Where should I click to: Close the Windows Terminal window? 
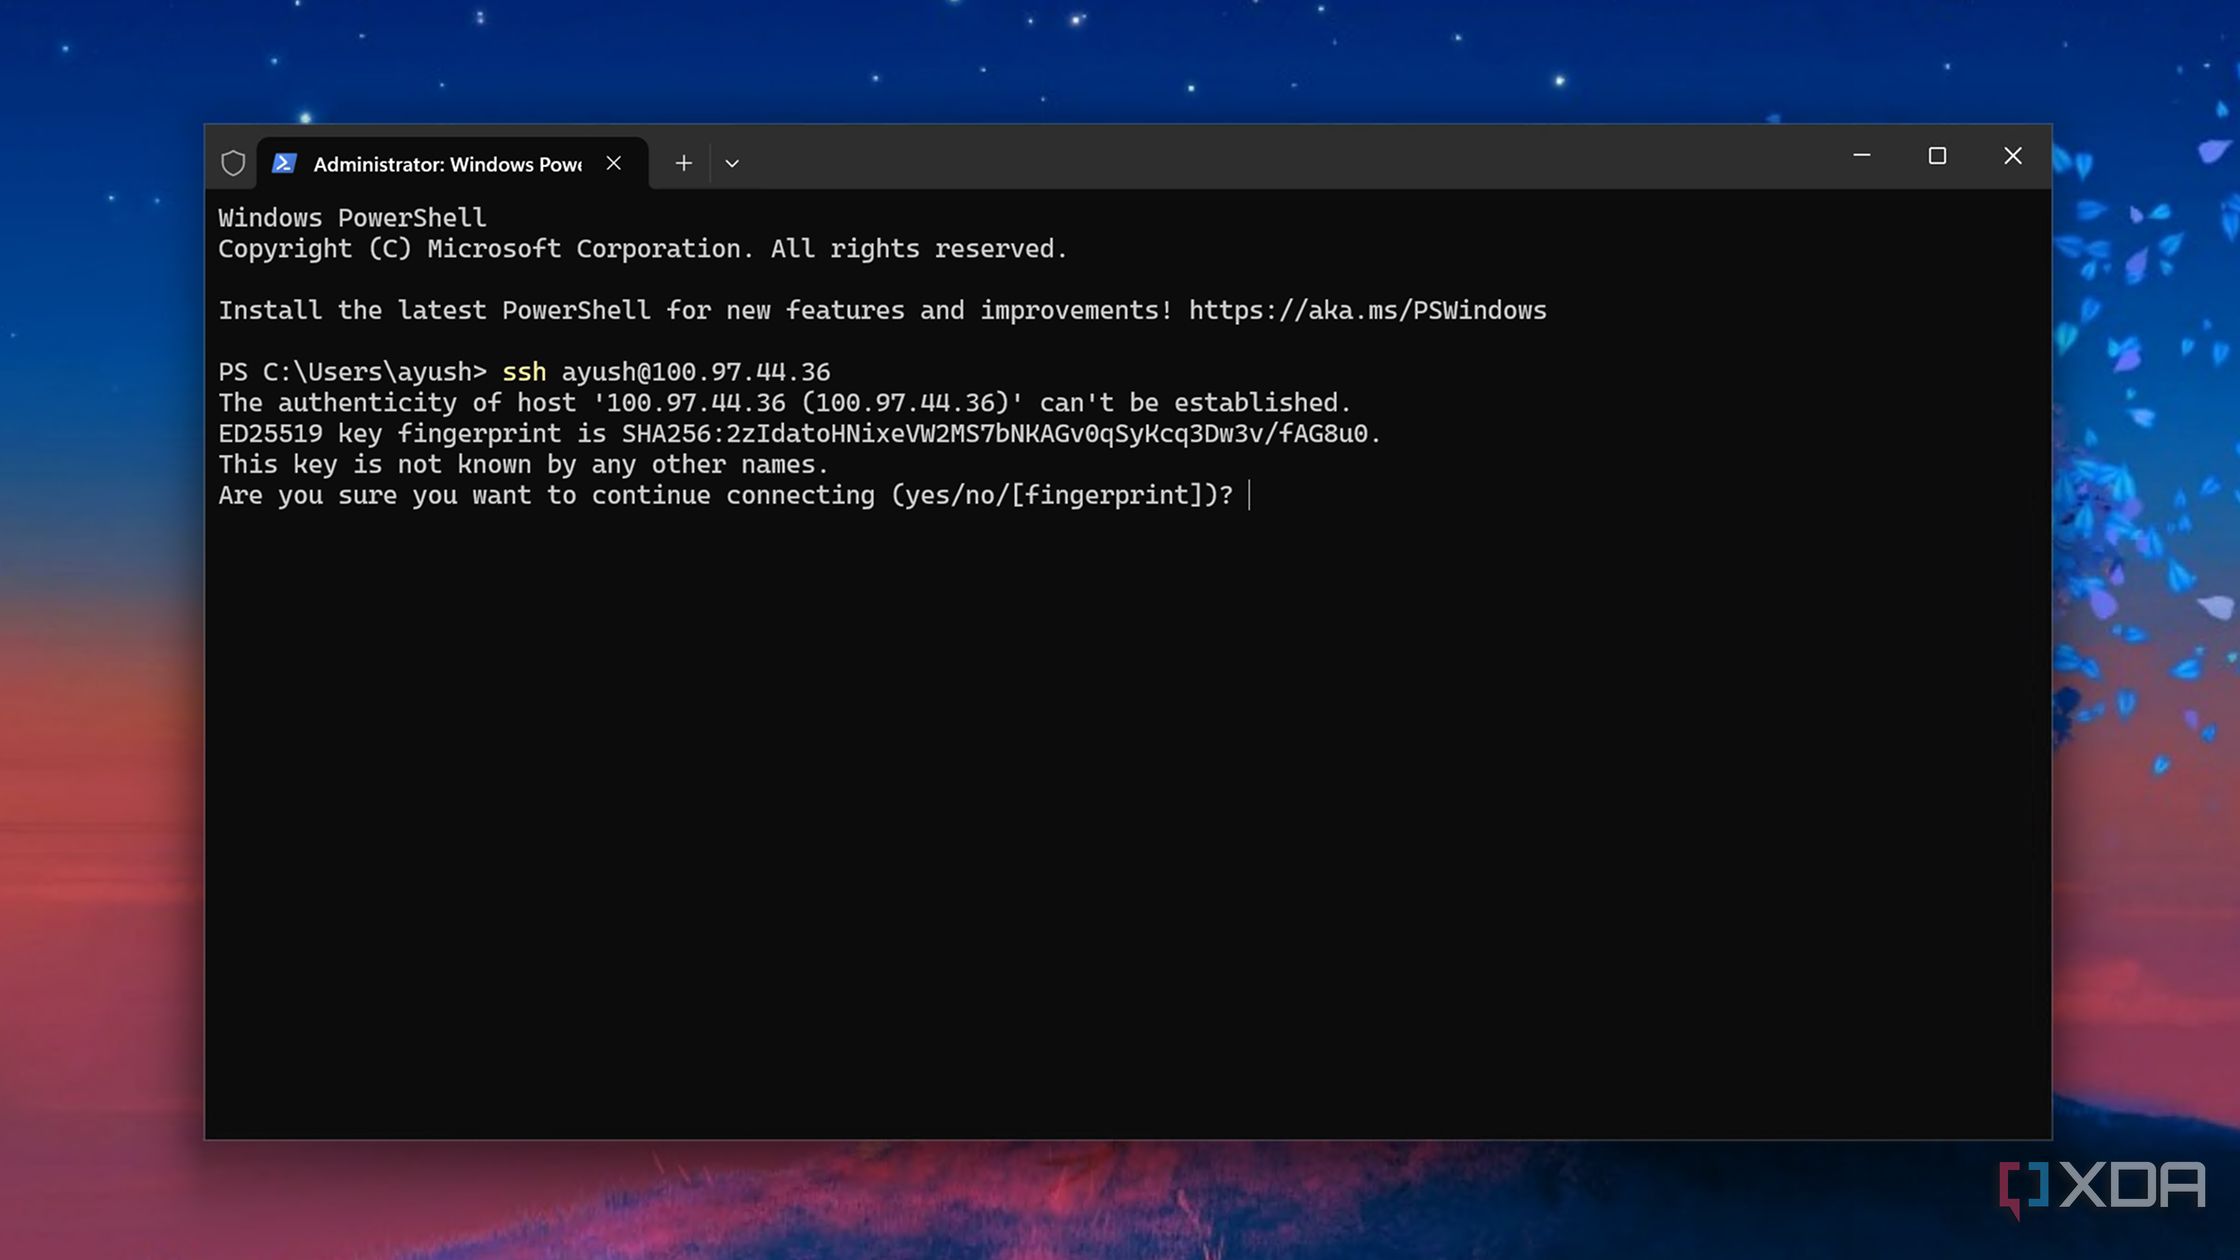(x=2012, y=156)
